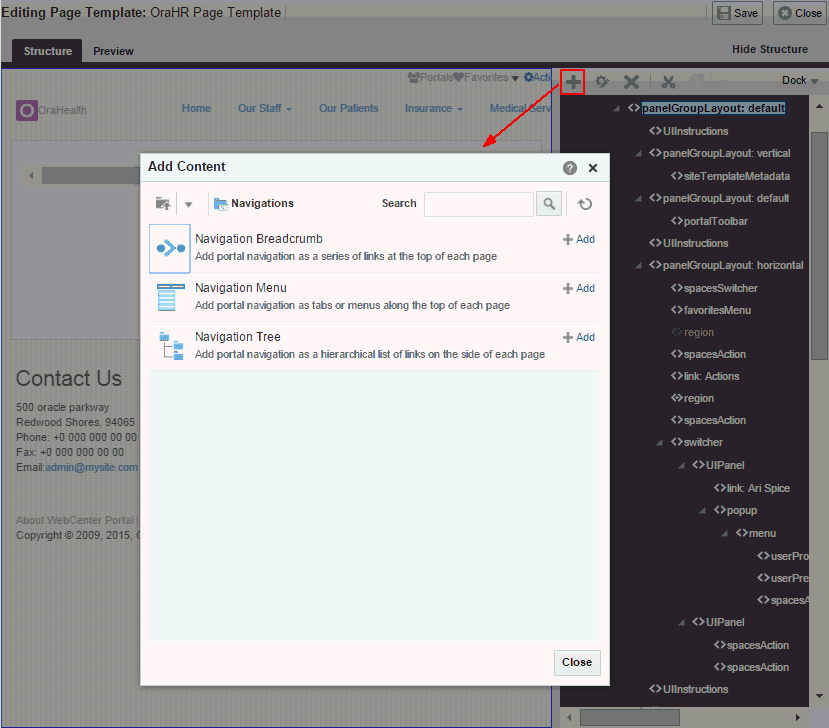Screen dimensions: 829x728
Task: Delete the selected component with the X icon
Action: [x=631, y=81]
